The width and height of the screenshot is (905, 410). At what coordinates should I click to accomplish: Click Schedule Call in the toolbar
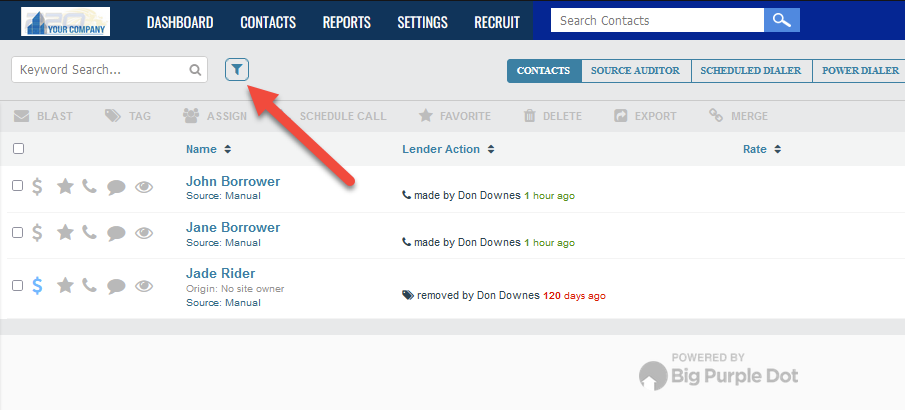coord(343,116)
